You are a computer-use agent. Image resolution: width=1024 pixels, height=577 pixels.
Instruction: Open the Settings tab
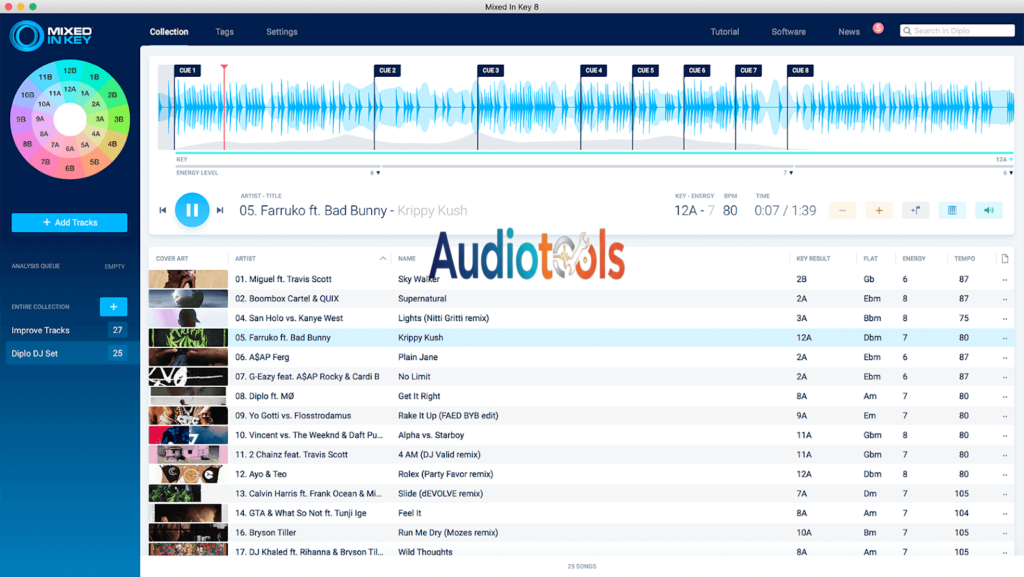[x=281, y=32]
